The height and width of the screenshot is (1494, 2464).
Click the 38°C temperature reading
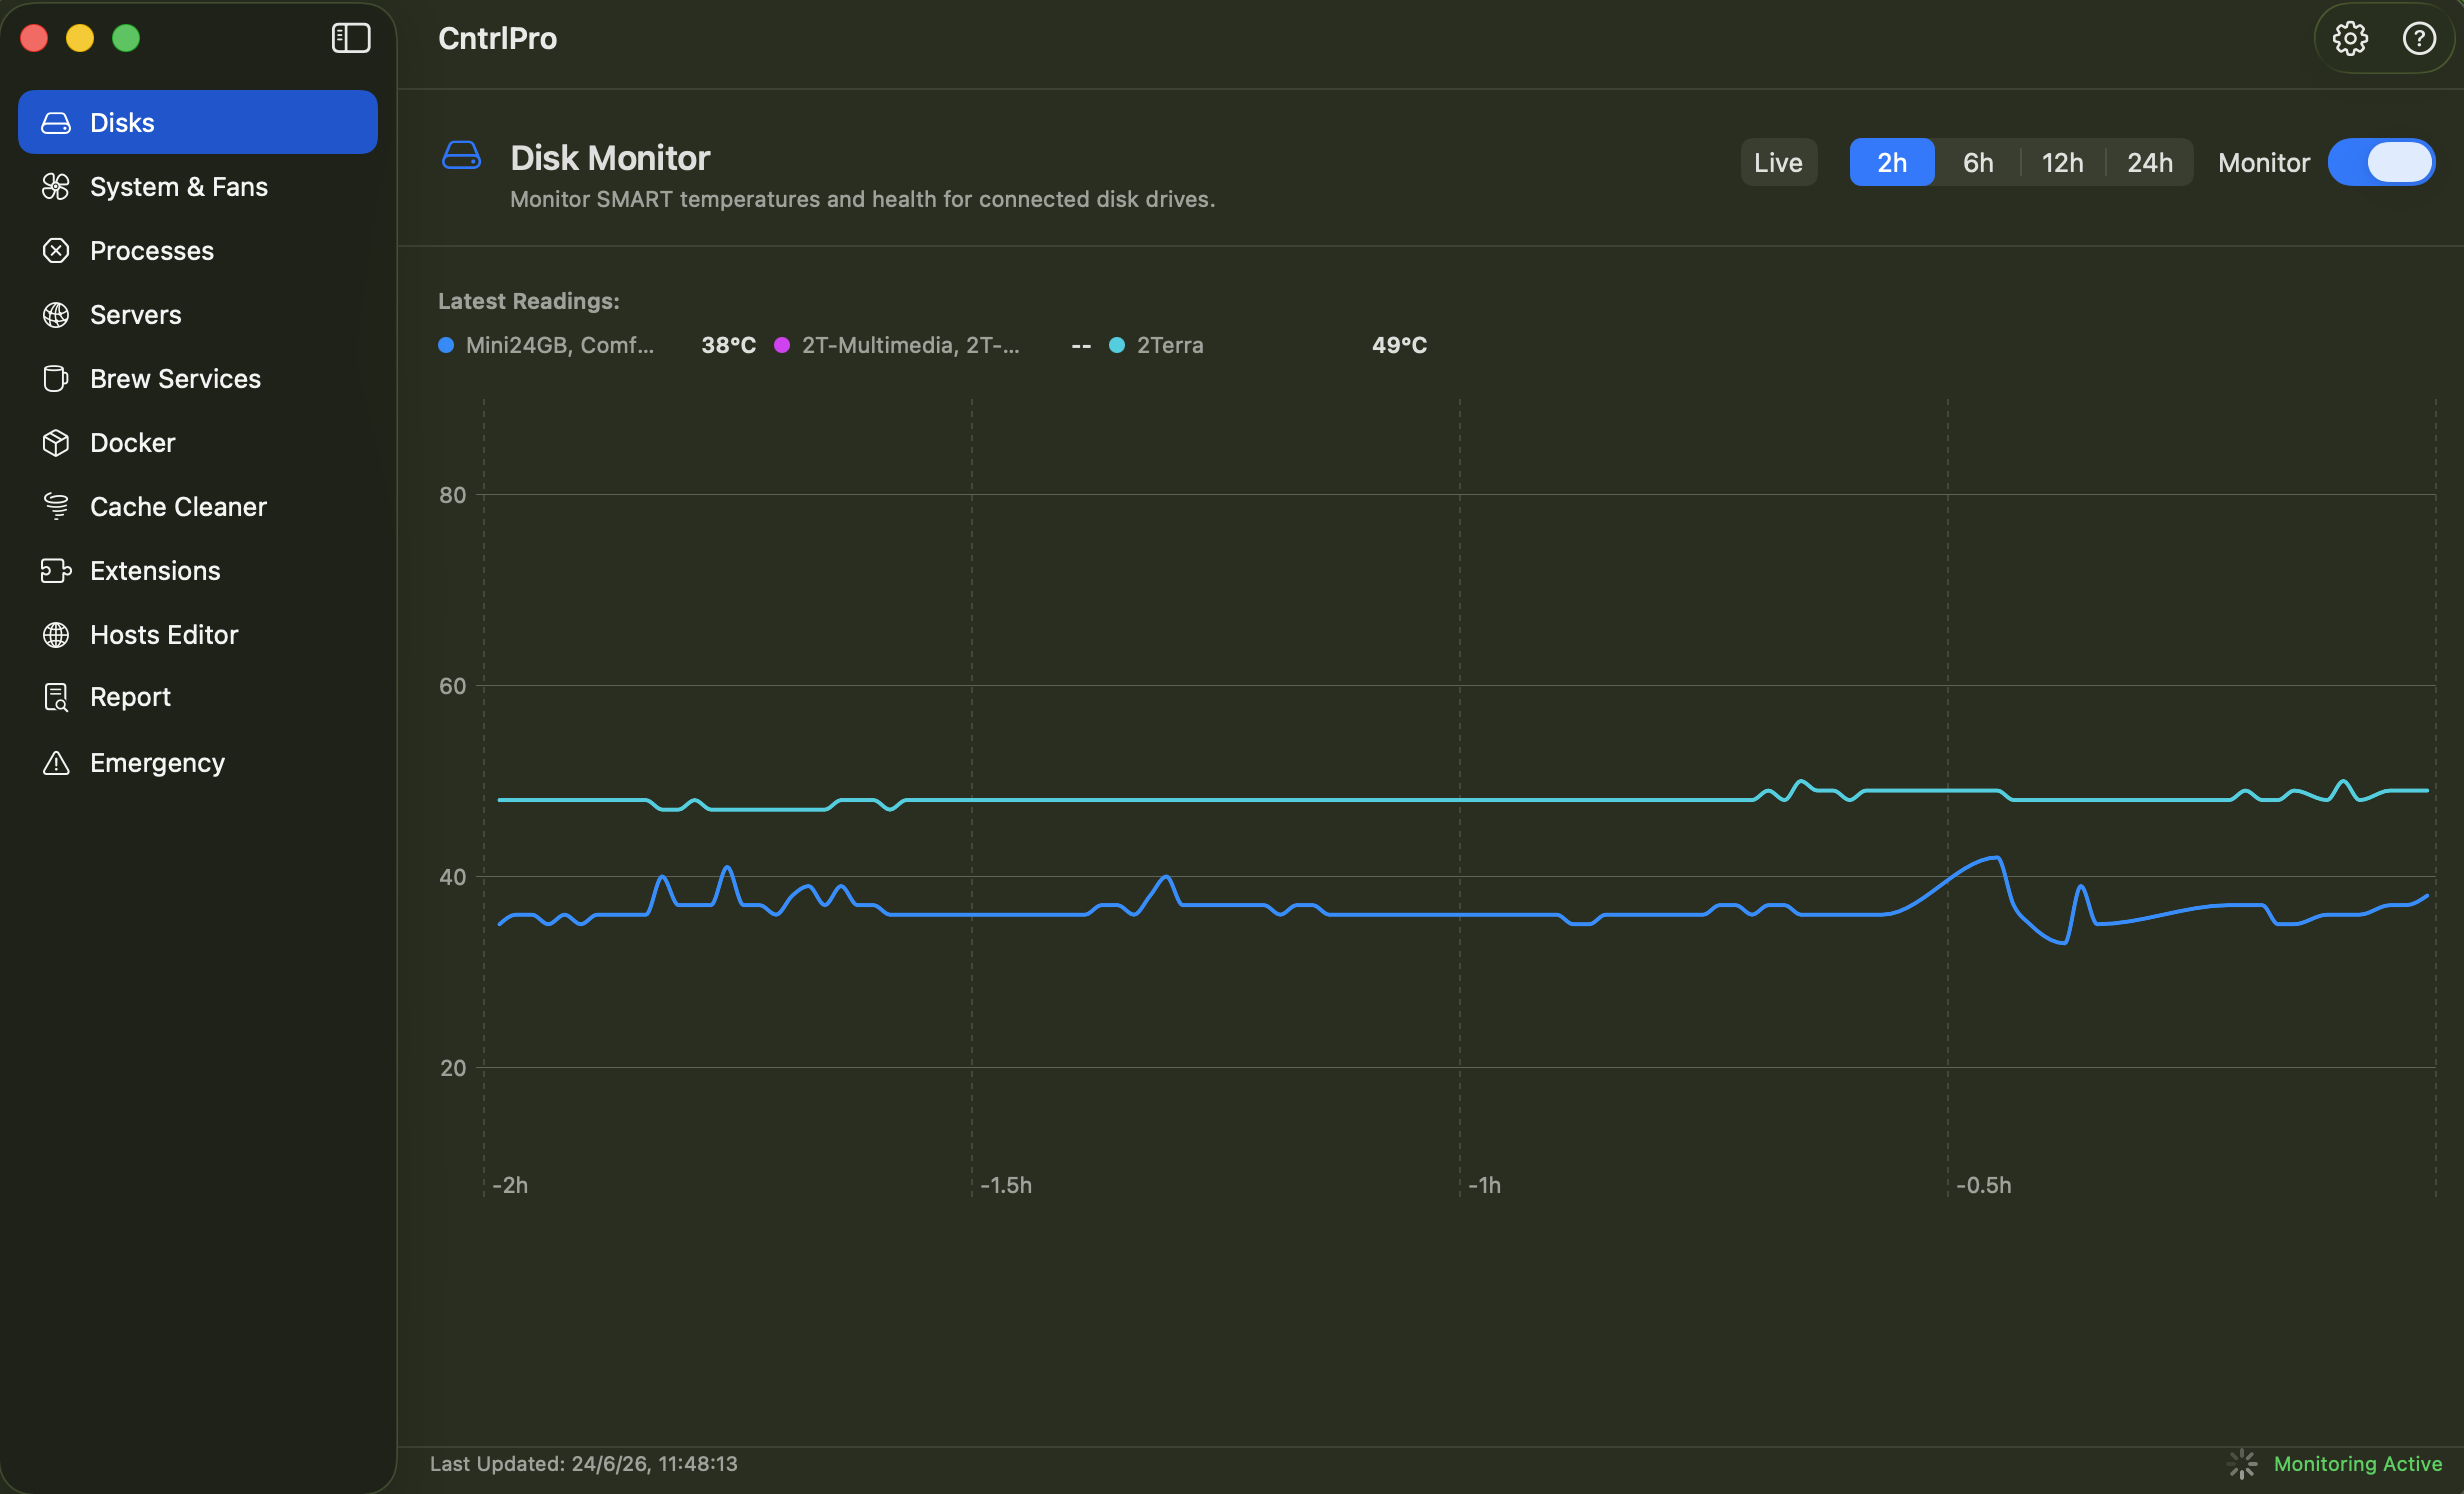click(x=728, y=345)
